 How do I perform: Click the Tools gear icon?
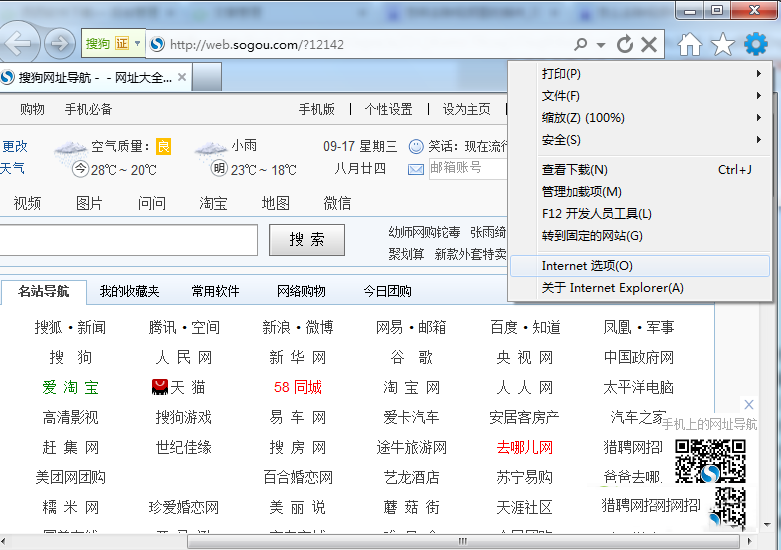click(x=756, y=44)
